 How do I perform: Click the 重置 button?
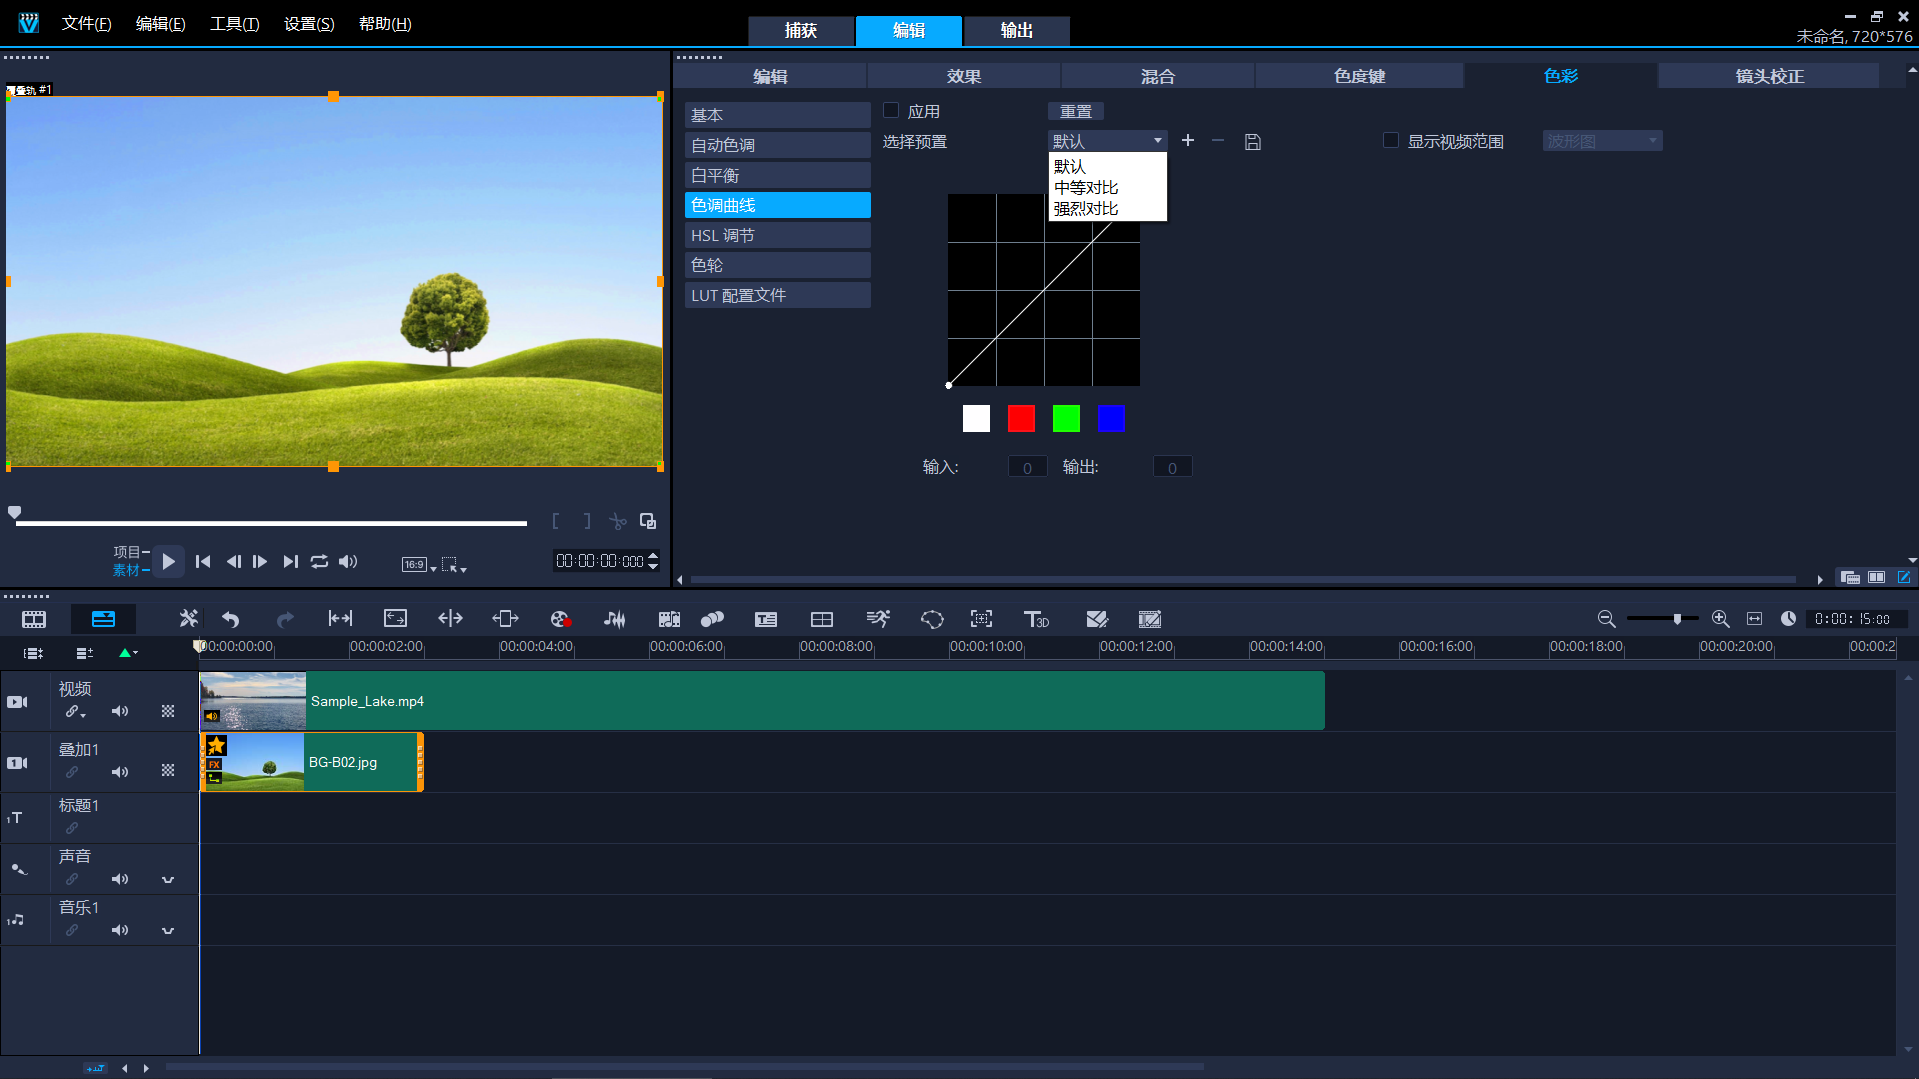[1076, 111]
